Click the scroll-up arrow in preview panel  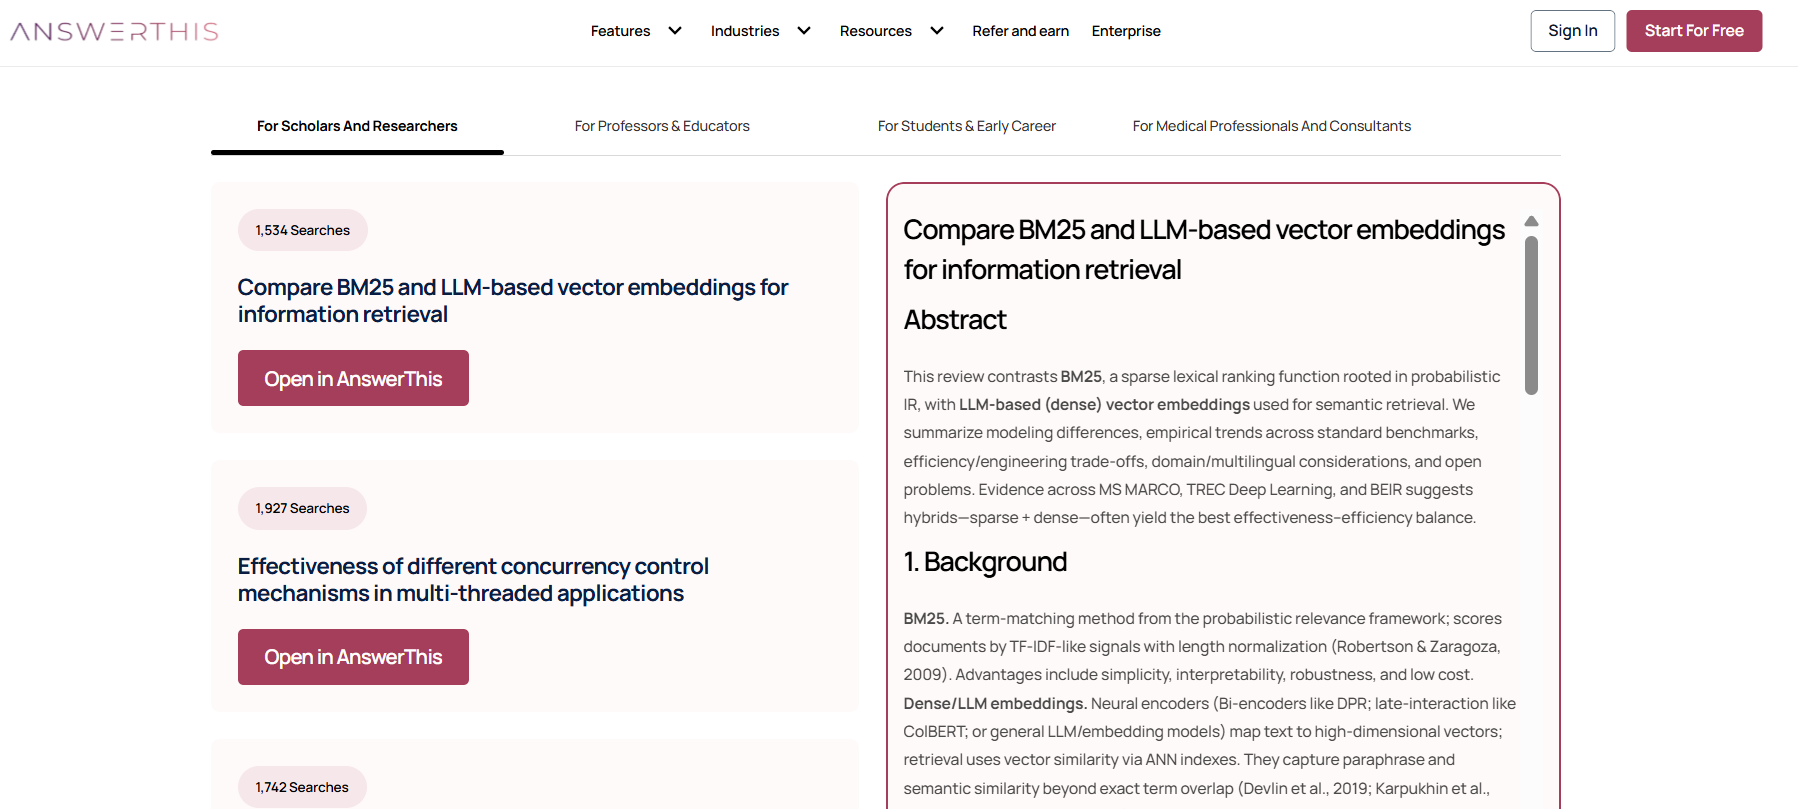[1531, 221]
